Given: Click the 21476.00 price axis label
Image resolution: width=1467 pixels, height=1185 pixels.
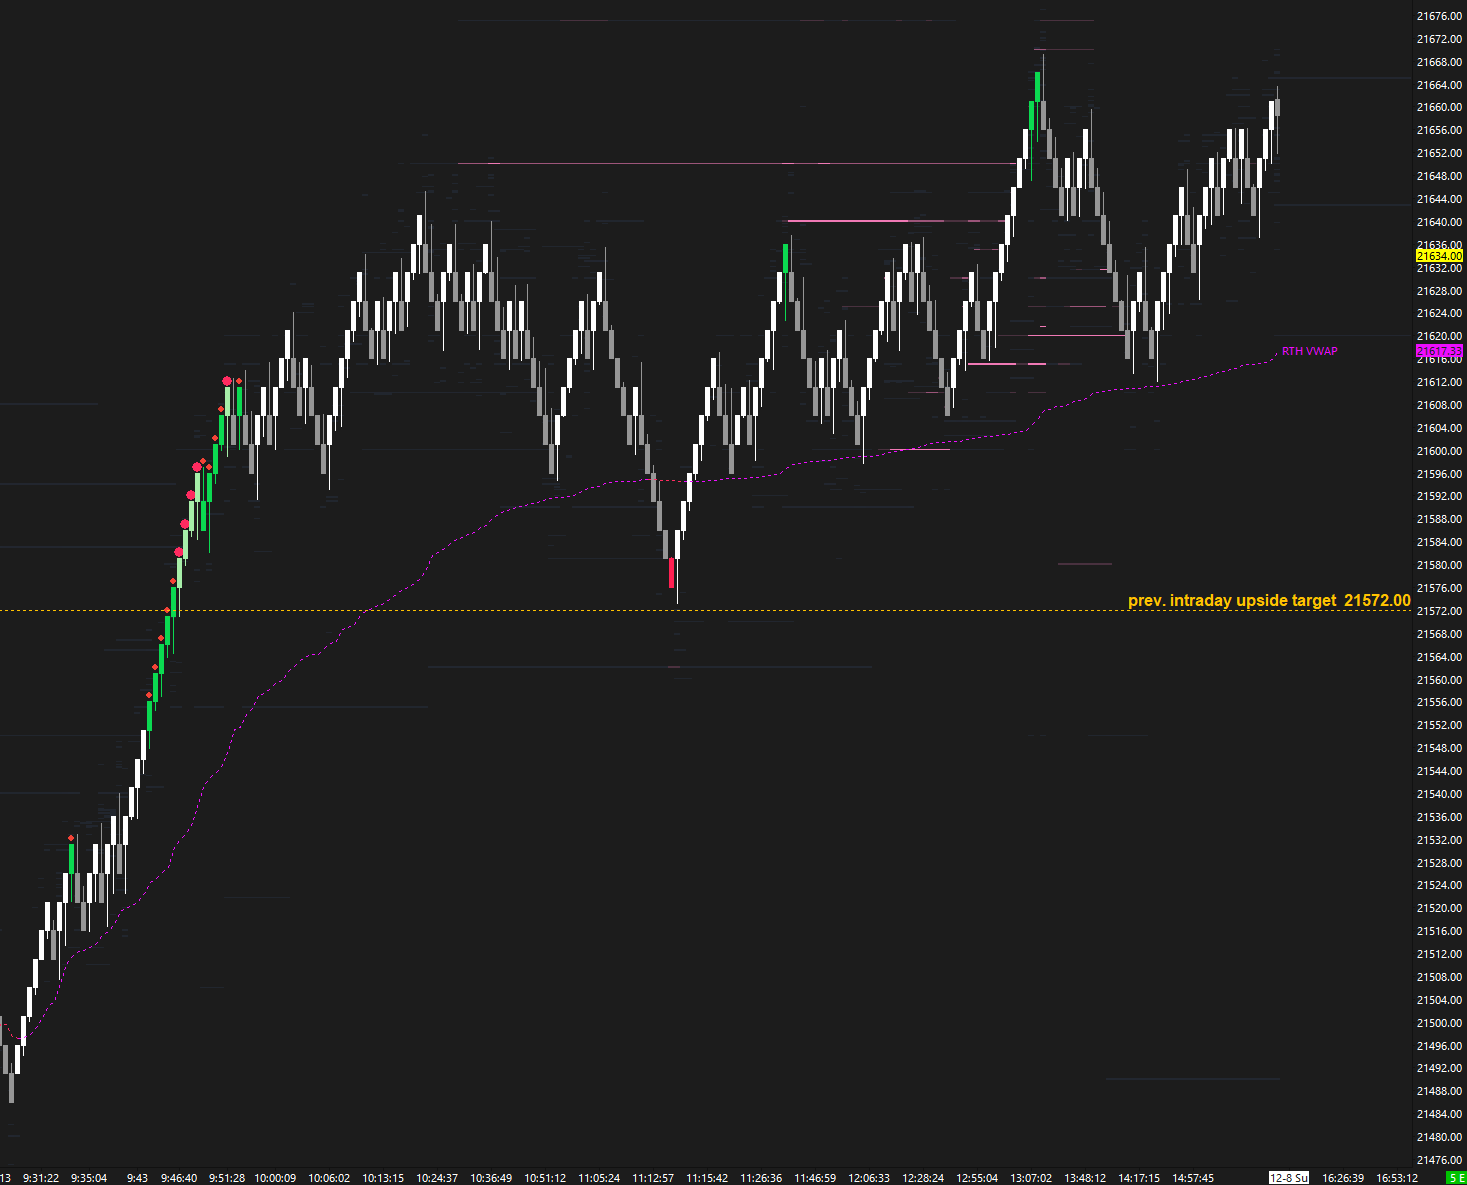Looking at the screenshot, I should pyautogui.click(x=1439, y=1160).
